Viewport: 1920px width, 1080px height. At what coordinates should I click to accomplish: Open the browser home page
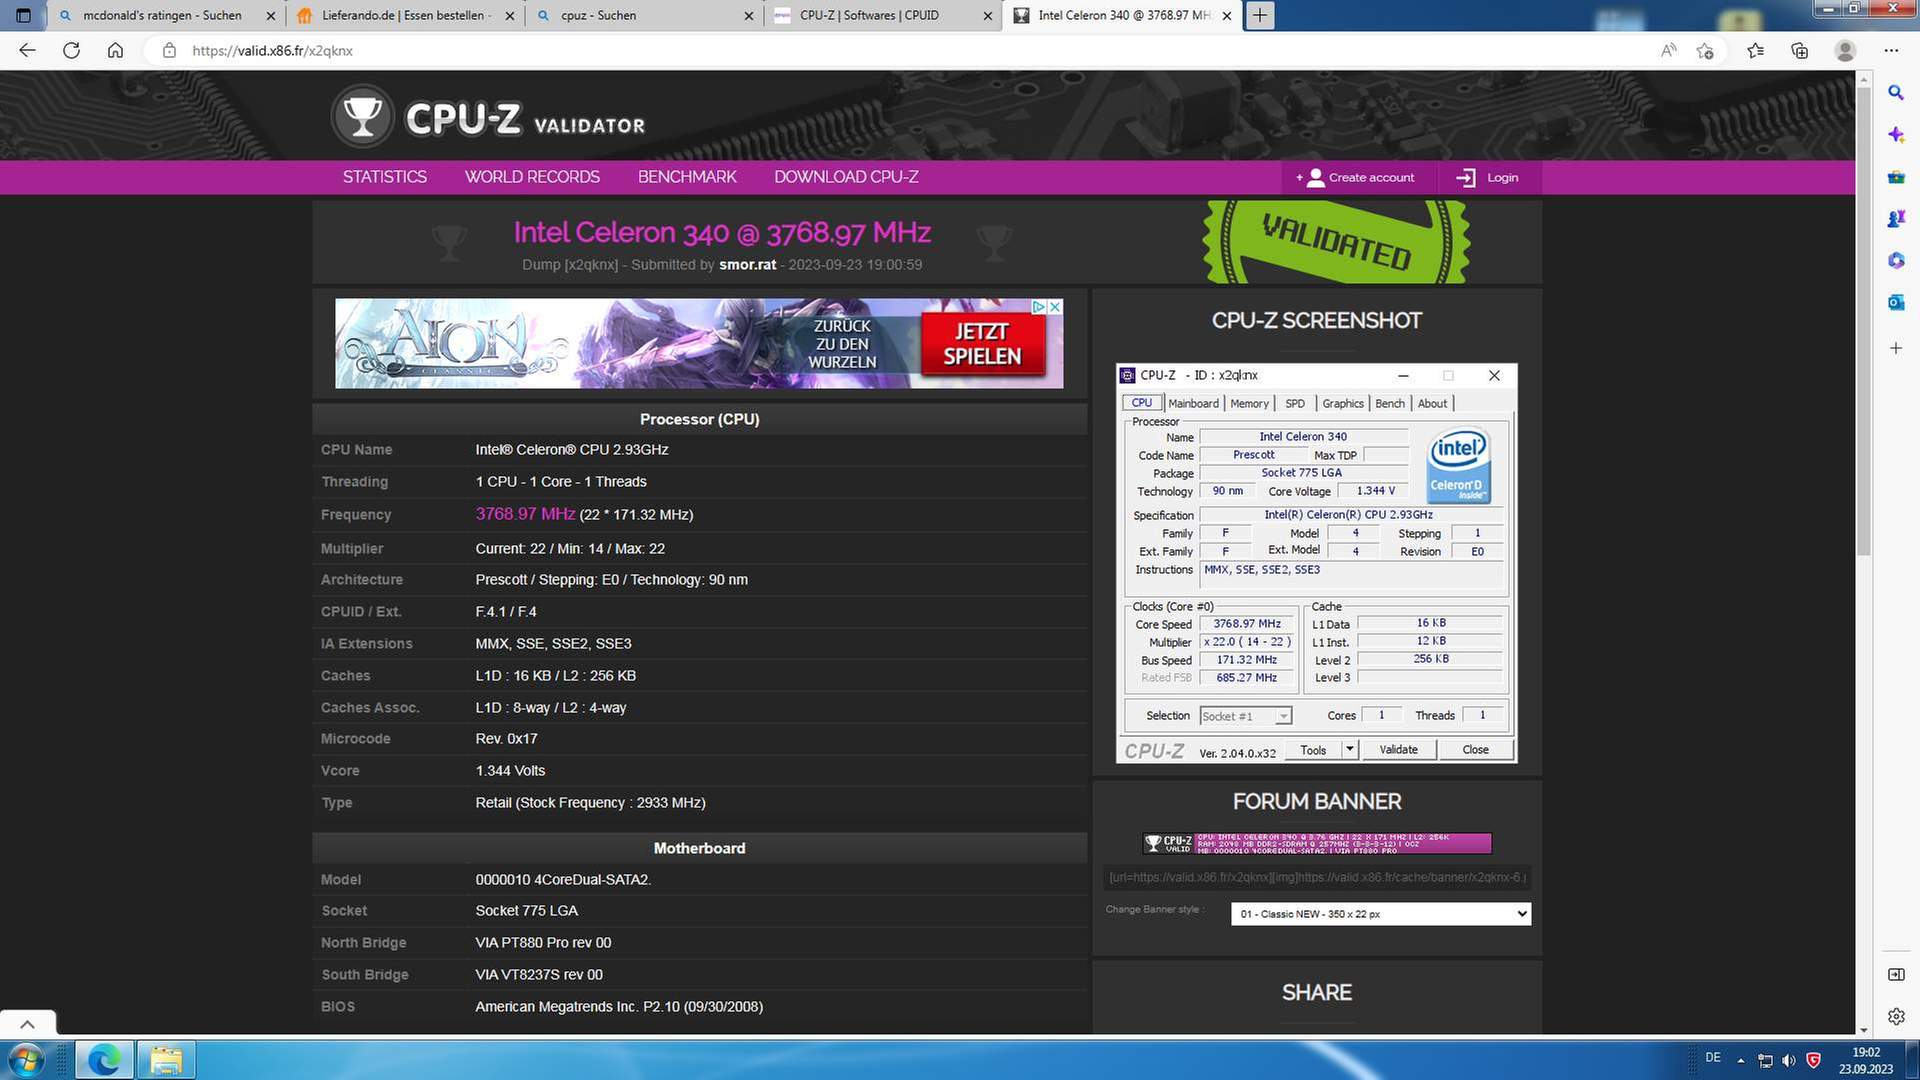coord(116,50)
